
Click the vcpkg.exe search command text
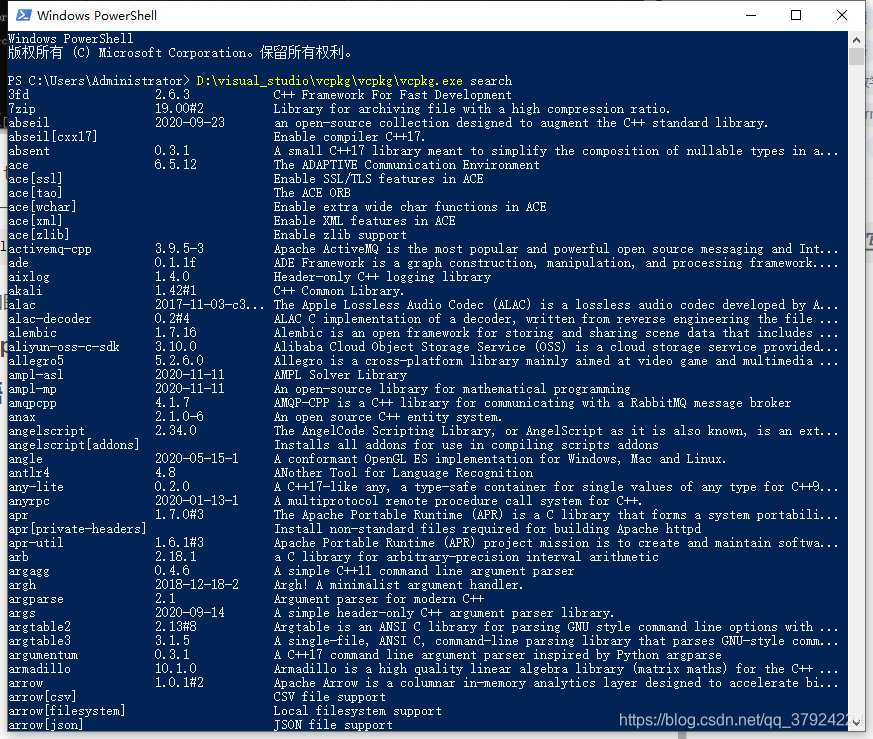(354, 81)
